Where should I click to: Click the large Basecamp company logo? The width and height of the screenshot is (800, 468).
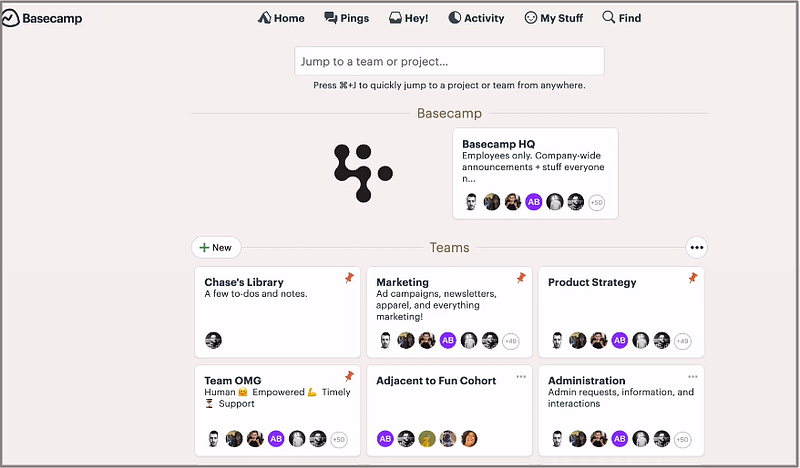[x=361, y=173]
